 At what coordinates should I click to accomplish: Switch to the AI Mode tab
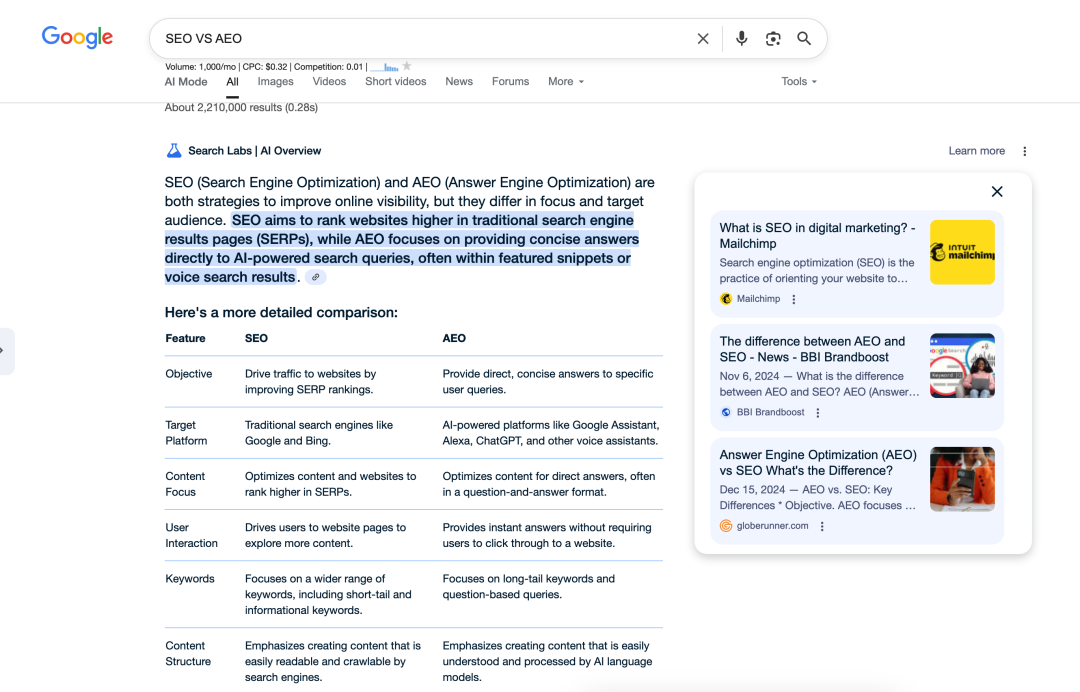tap(186, 82)
